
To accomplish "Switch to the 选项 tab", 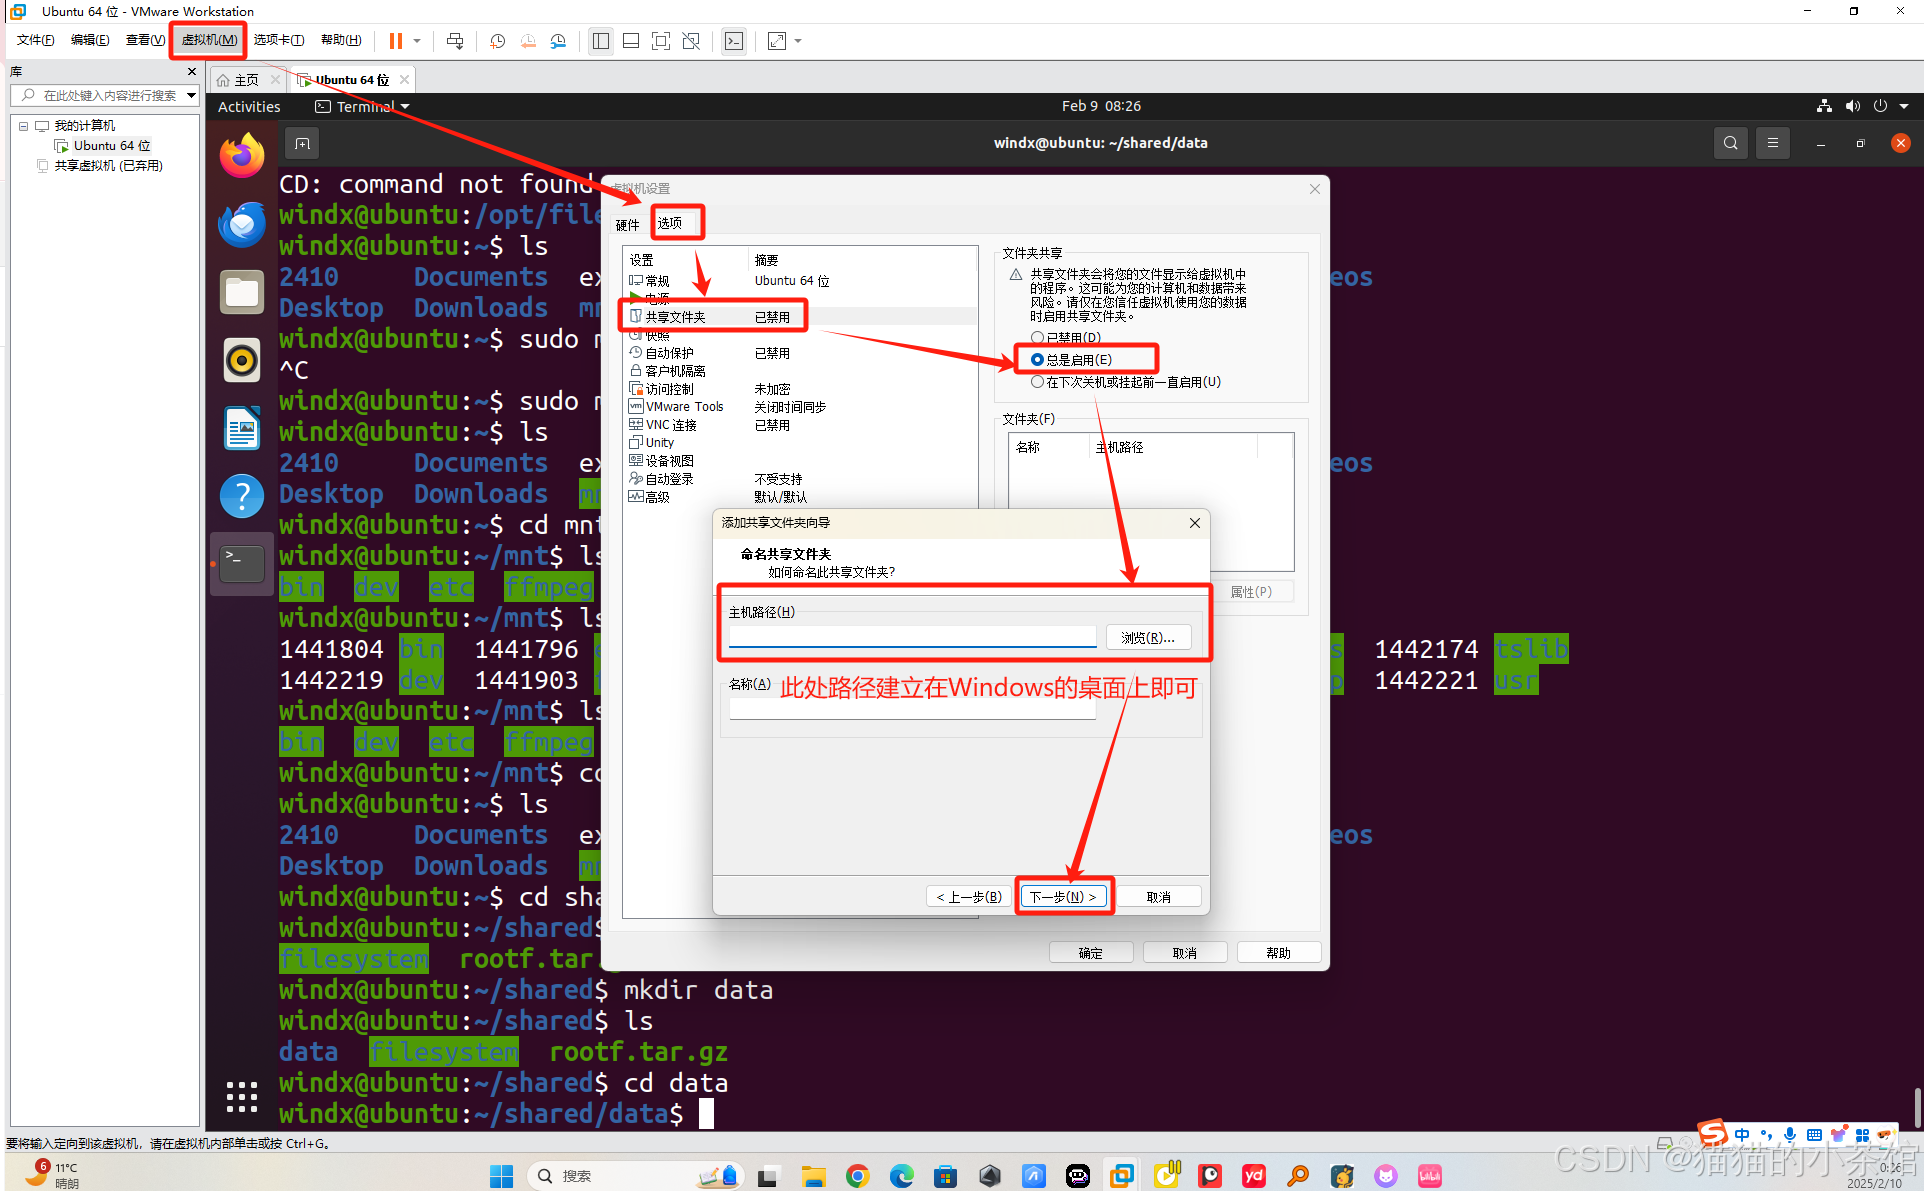I will click(670, 223).
